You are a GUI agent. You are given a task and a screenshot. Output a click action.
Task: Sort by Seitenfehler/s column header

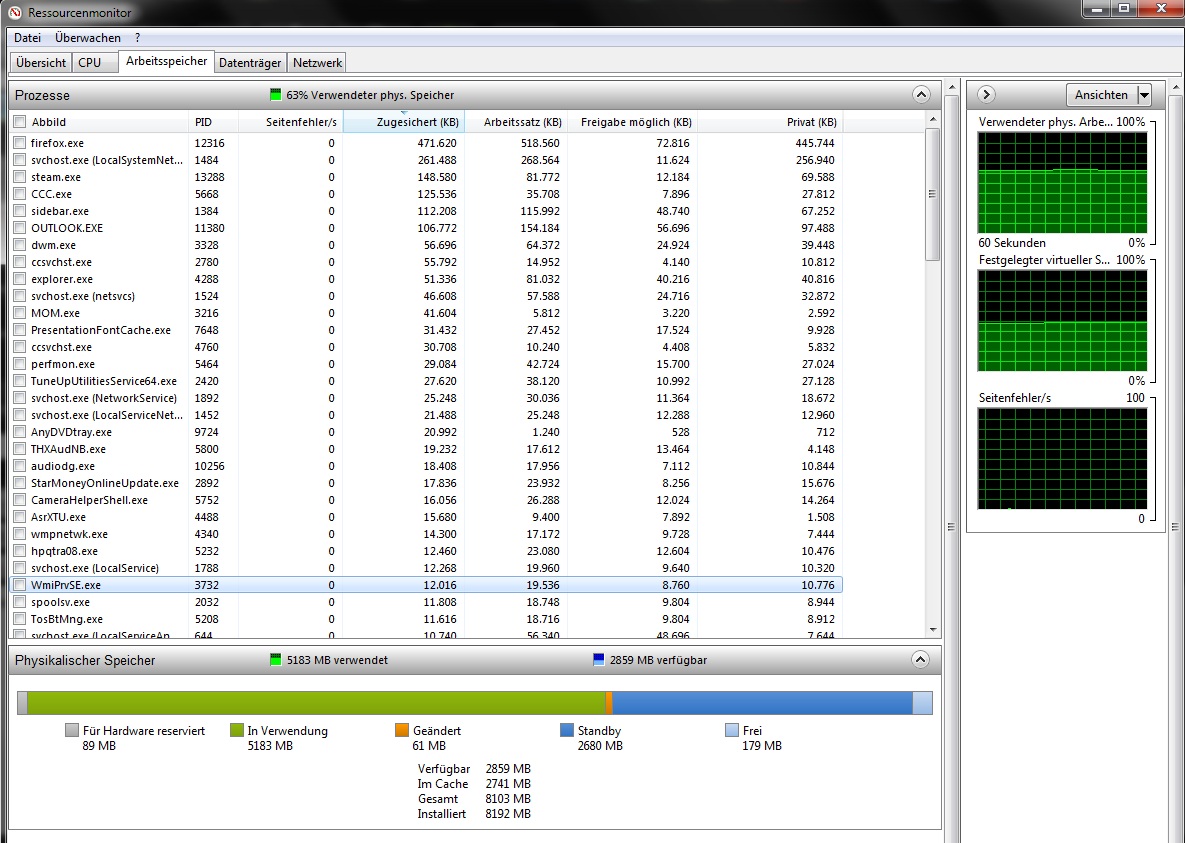click(x=291, y=122)
